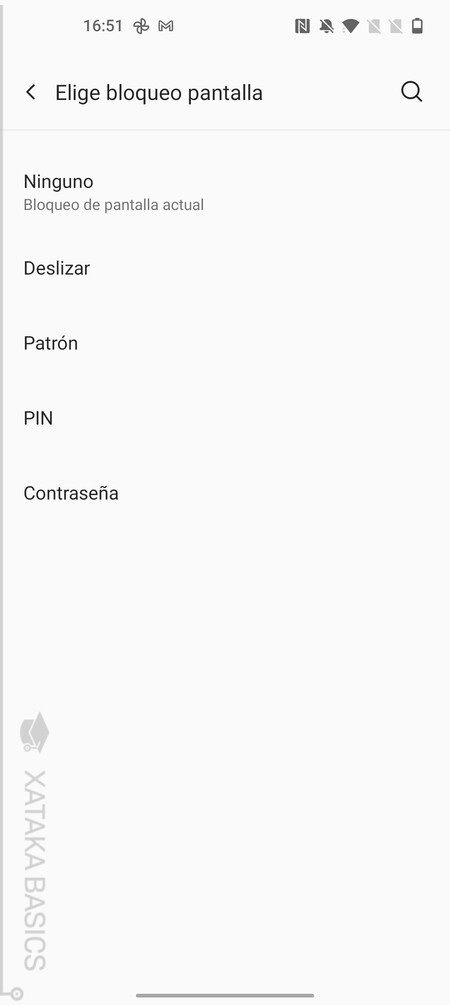
Task: Tap the Bloqueo de pantalla actual subtitle
Action: point(113,205)
